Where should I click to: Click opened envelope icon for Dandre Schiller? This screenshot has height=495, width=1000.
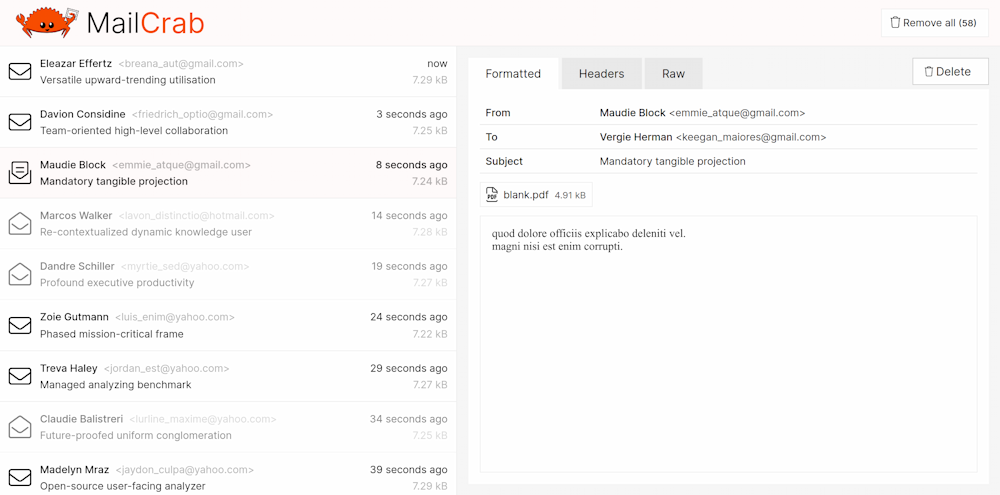click(x=20, y=274)
